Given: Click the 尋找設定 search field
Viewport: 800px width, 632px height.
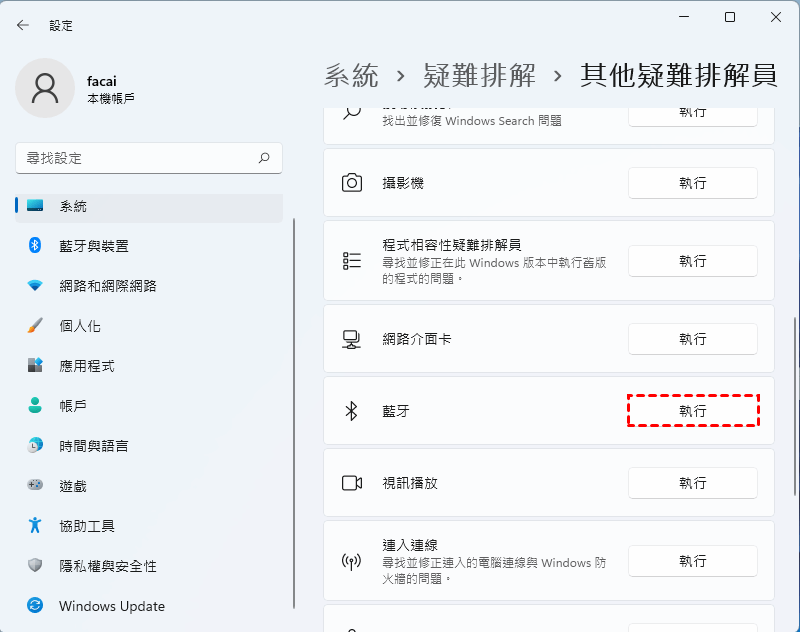Looking at the screenshot, I should [149, 158].
